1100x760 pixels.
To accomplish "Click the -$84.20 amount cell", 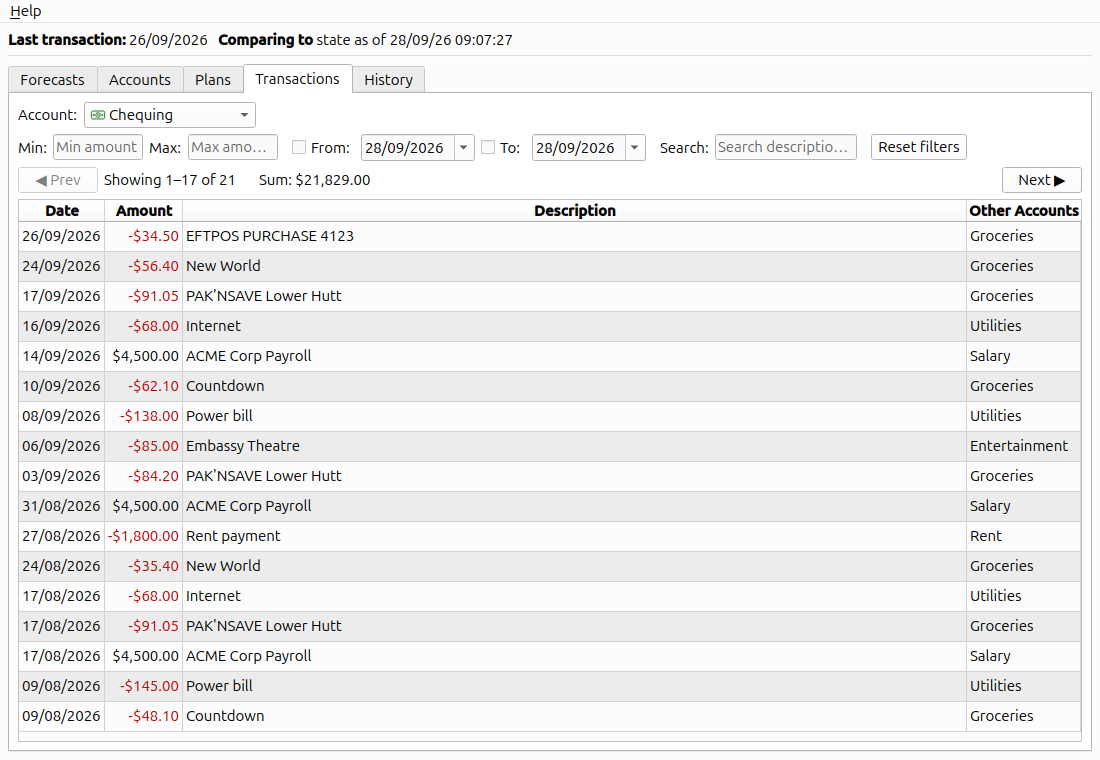I will pyautogui.click(x=144, y=476).
